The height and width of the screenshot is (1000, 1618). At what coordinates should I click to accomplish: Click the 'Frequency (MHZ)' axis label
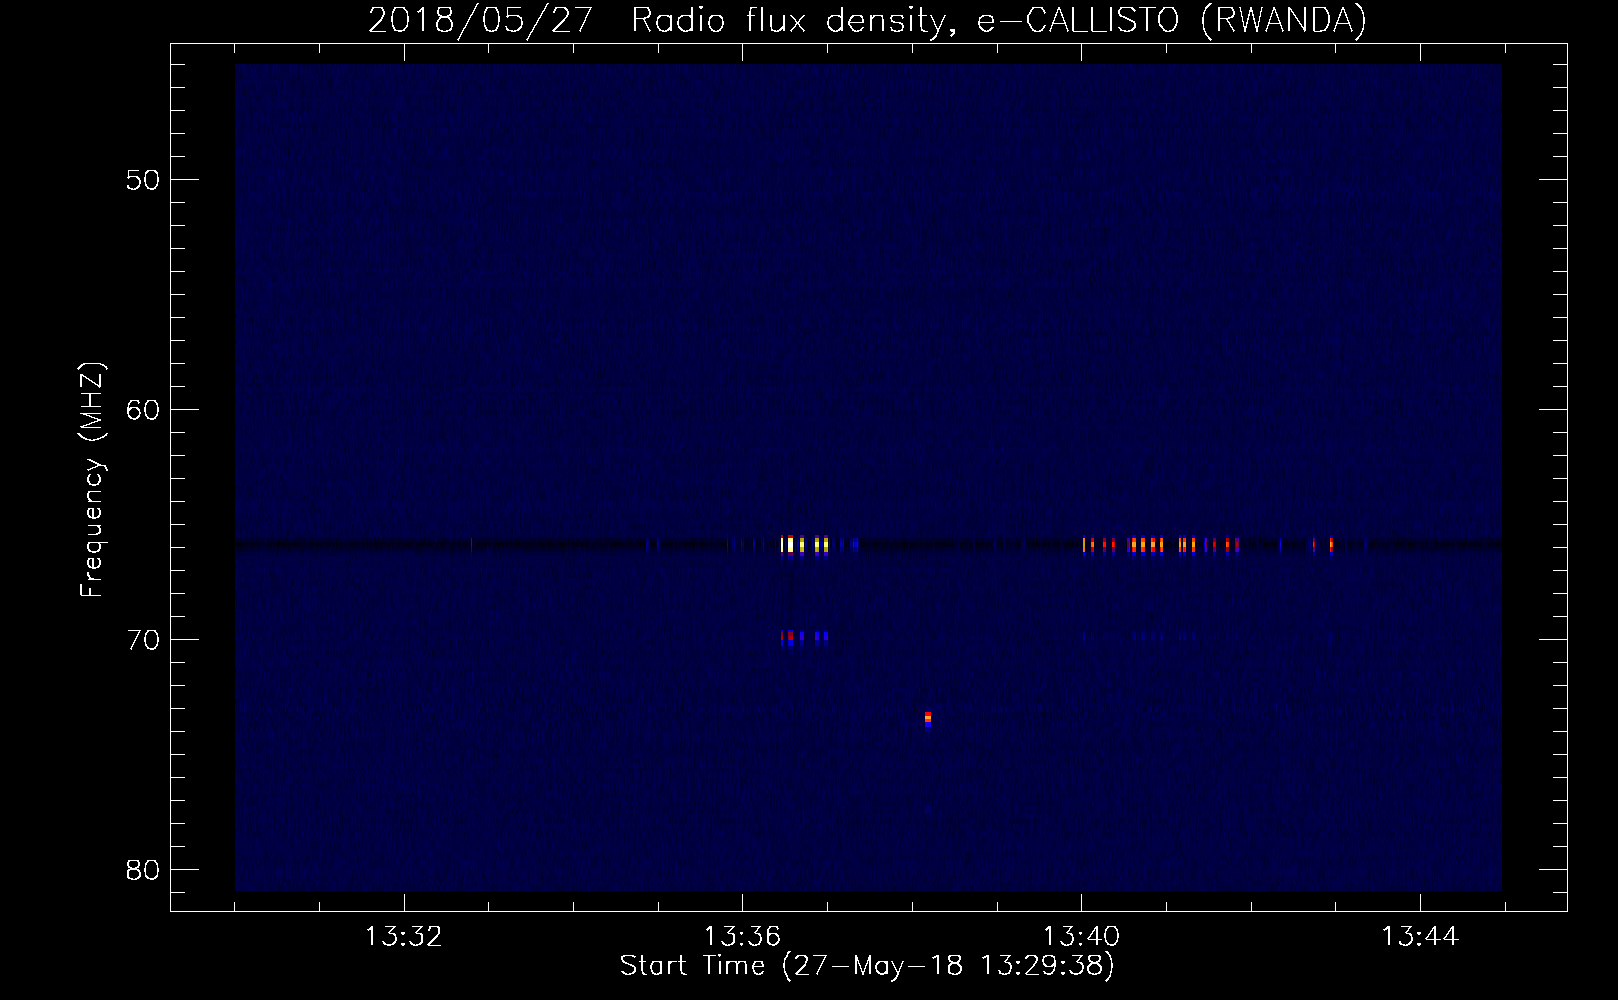pos(92,480)
